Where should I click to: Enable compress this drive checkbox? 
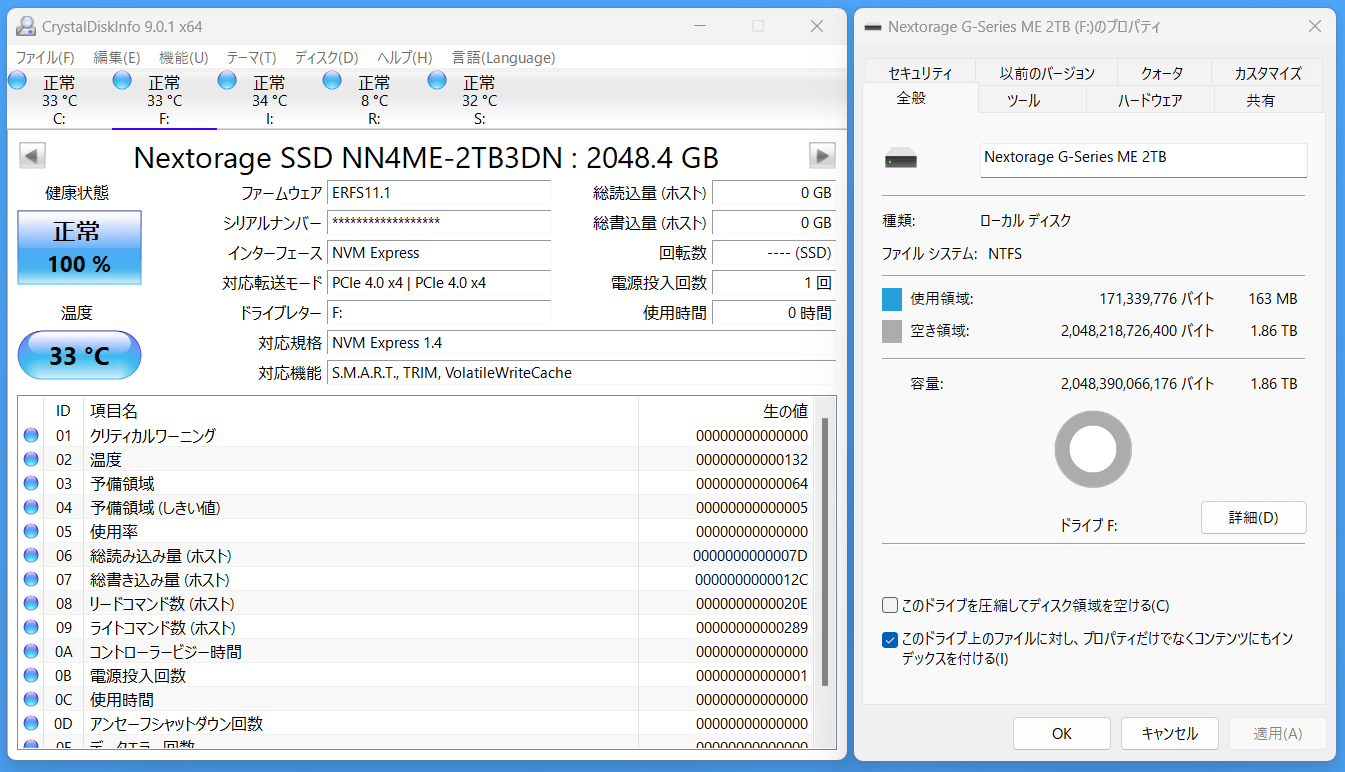[x=890, y=605]
